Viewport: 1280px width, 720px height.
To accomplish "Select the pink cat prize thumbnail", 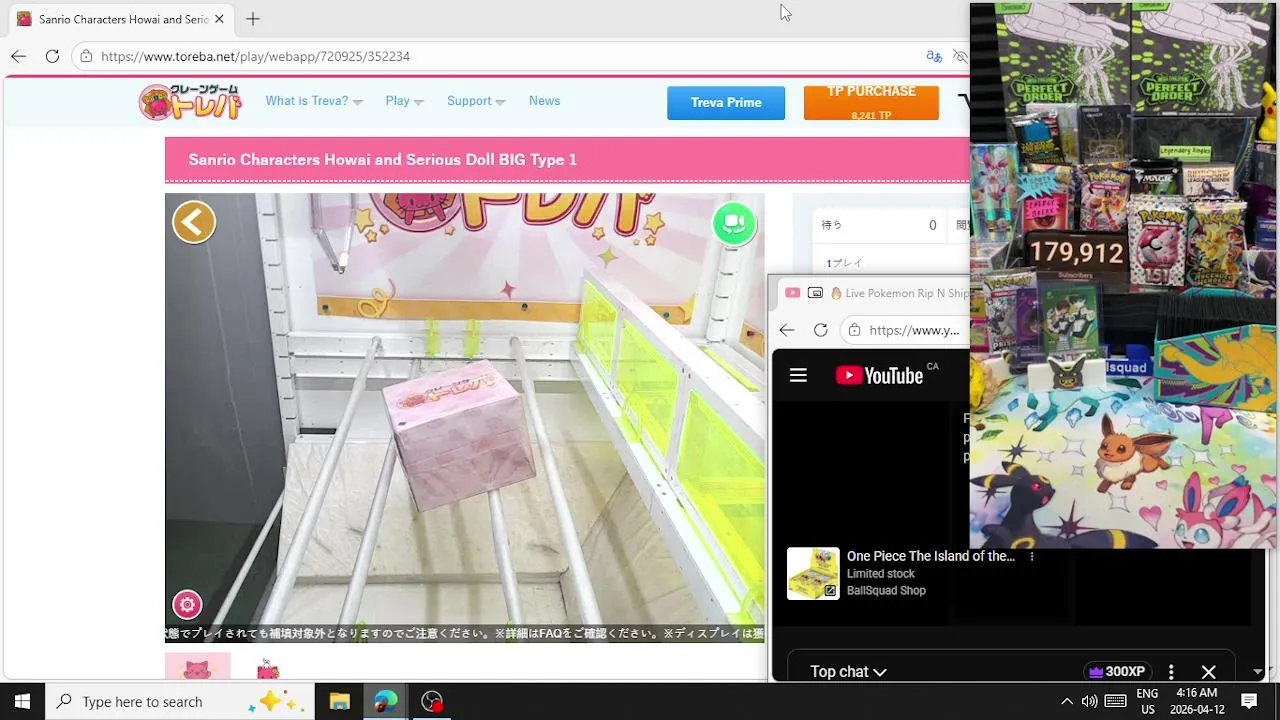I will click(197, 666).
